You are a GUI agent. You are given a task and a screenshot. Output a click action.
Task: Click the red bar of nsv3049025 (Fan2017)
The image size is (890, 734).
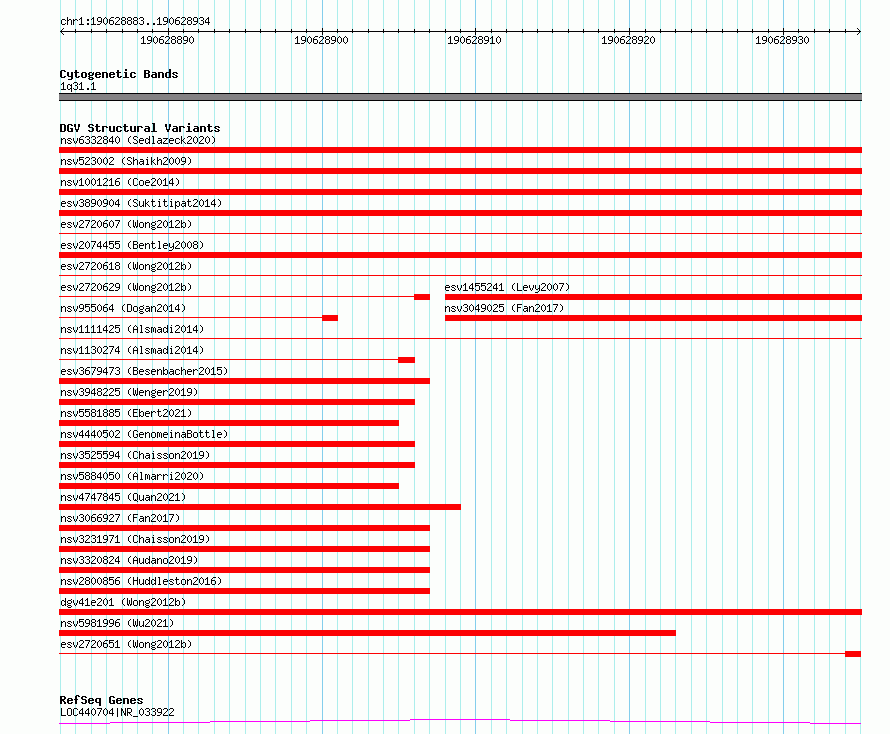[653, 318]
